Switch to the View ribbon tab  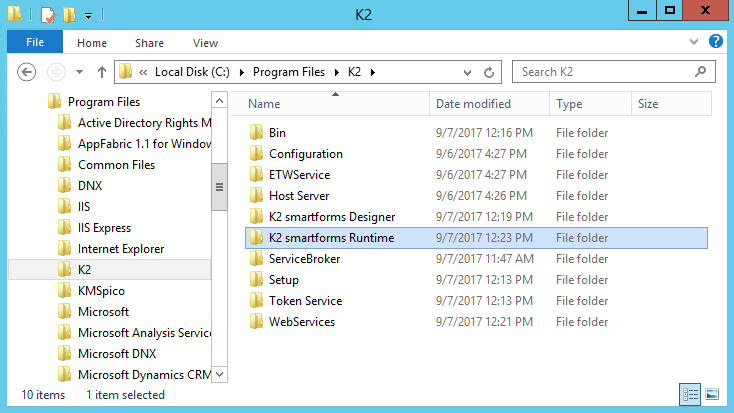[x=205, y=43]
